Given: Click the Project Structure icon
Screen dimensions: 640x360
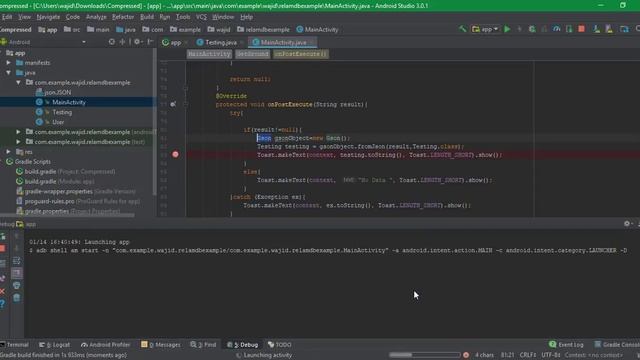Looking at the screenshot, I should [x=624, y=29].
